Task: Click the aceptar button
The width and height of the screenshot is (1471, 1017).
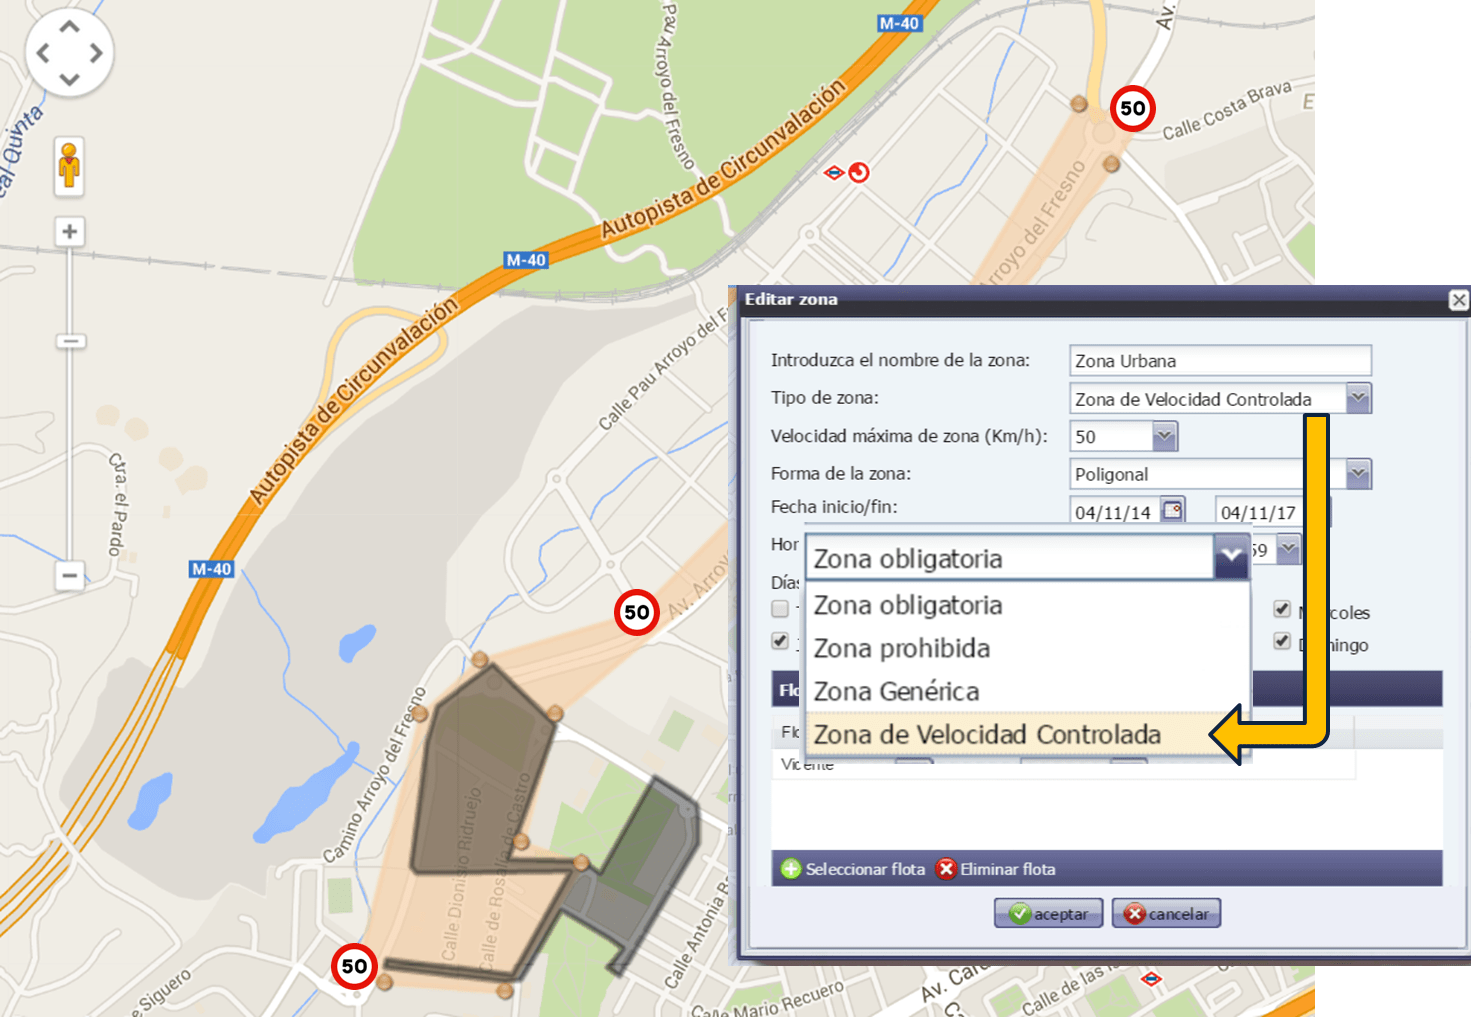Action: (x=1048, y=913)
